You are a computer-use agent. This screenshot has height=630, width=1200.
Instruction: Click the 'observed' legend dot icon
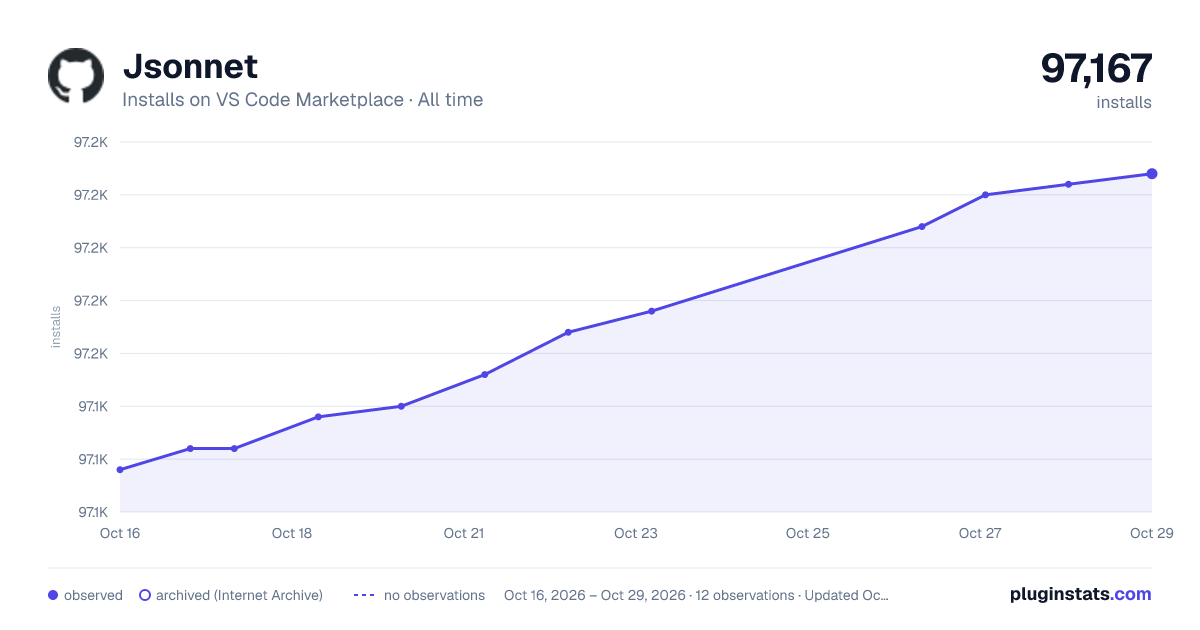pyautogui.click(x=53, y=595)
